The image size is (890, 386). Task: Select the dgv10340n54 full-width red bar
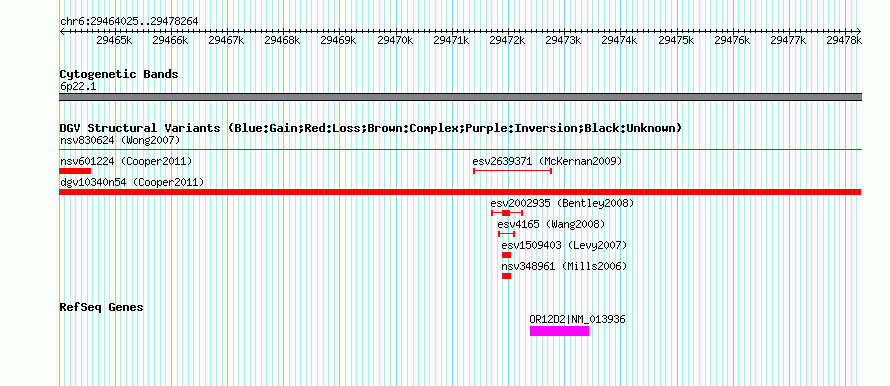(x=460, y=192)
